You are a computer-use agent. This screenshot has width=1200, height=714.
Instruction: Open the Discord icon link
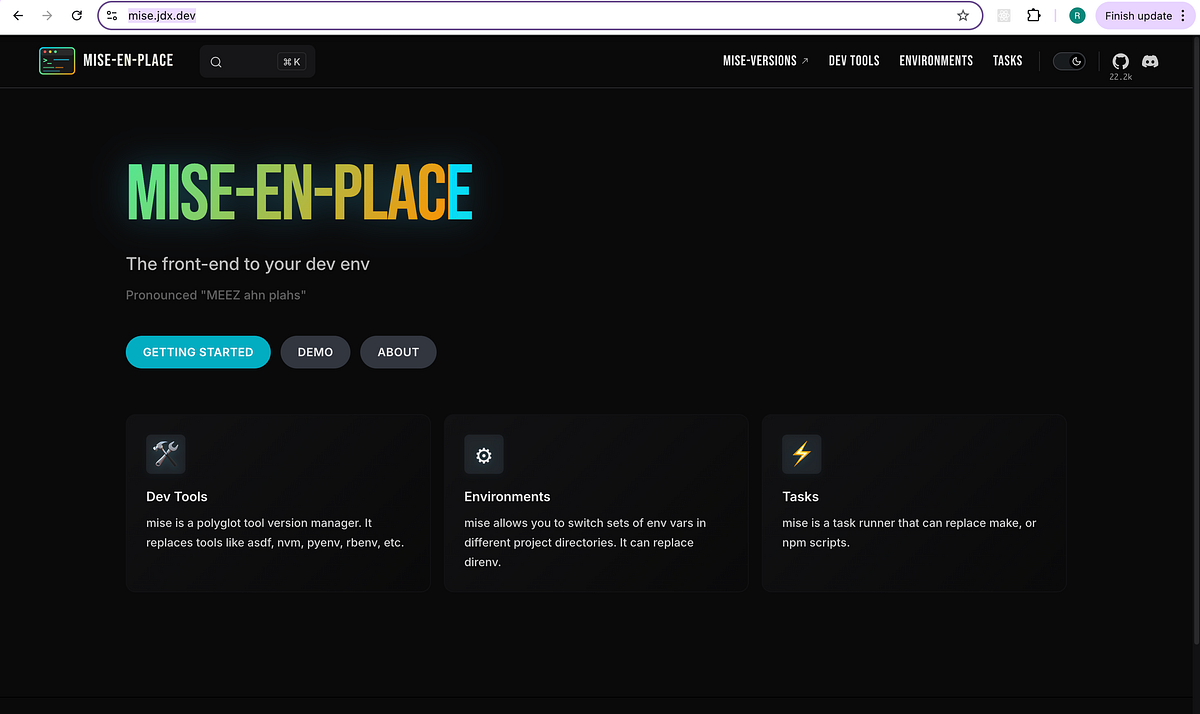1151,61
